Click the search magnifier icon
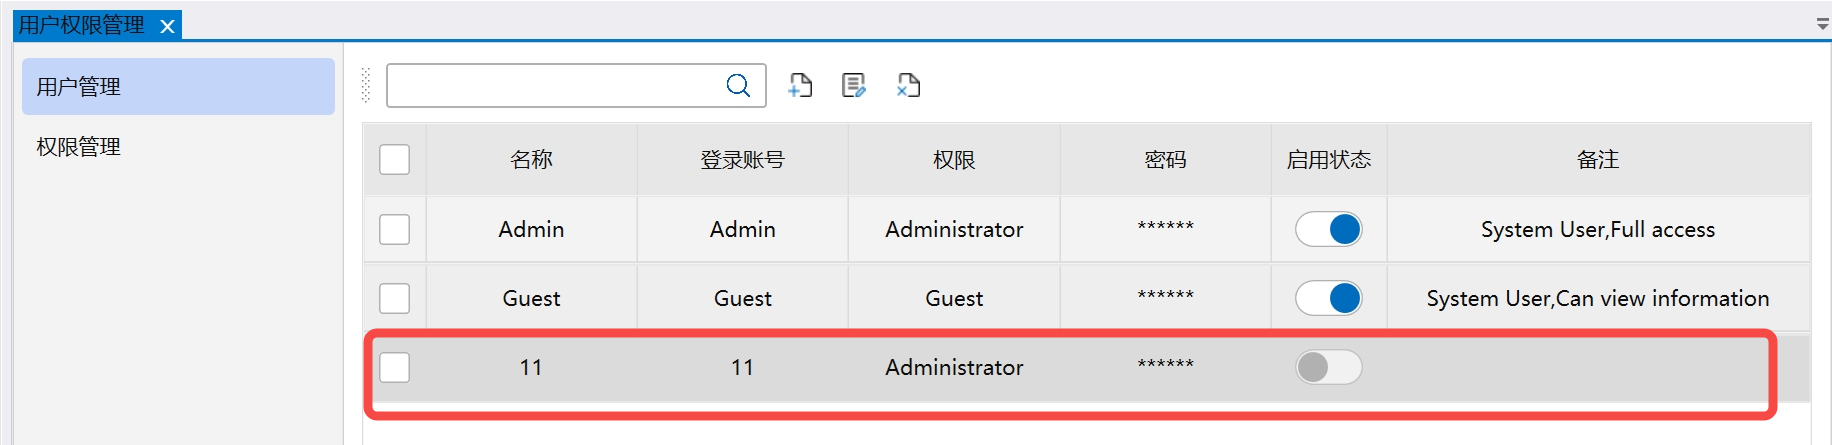This screenshot has width=1832, height=445. coord(738,86)
